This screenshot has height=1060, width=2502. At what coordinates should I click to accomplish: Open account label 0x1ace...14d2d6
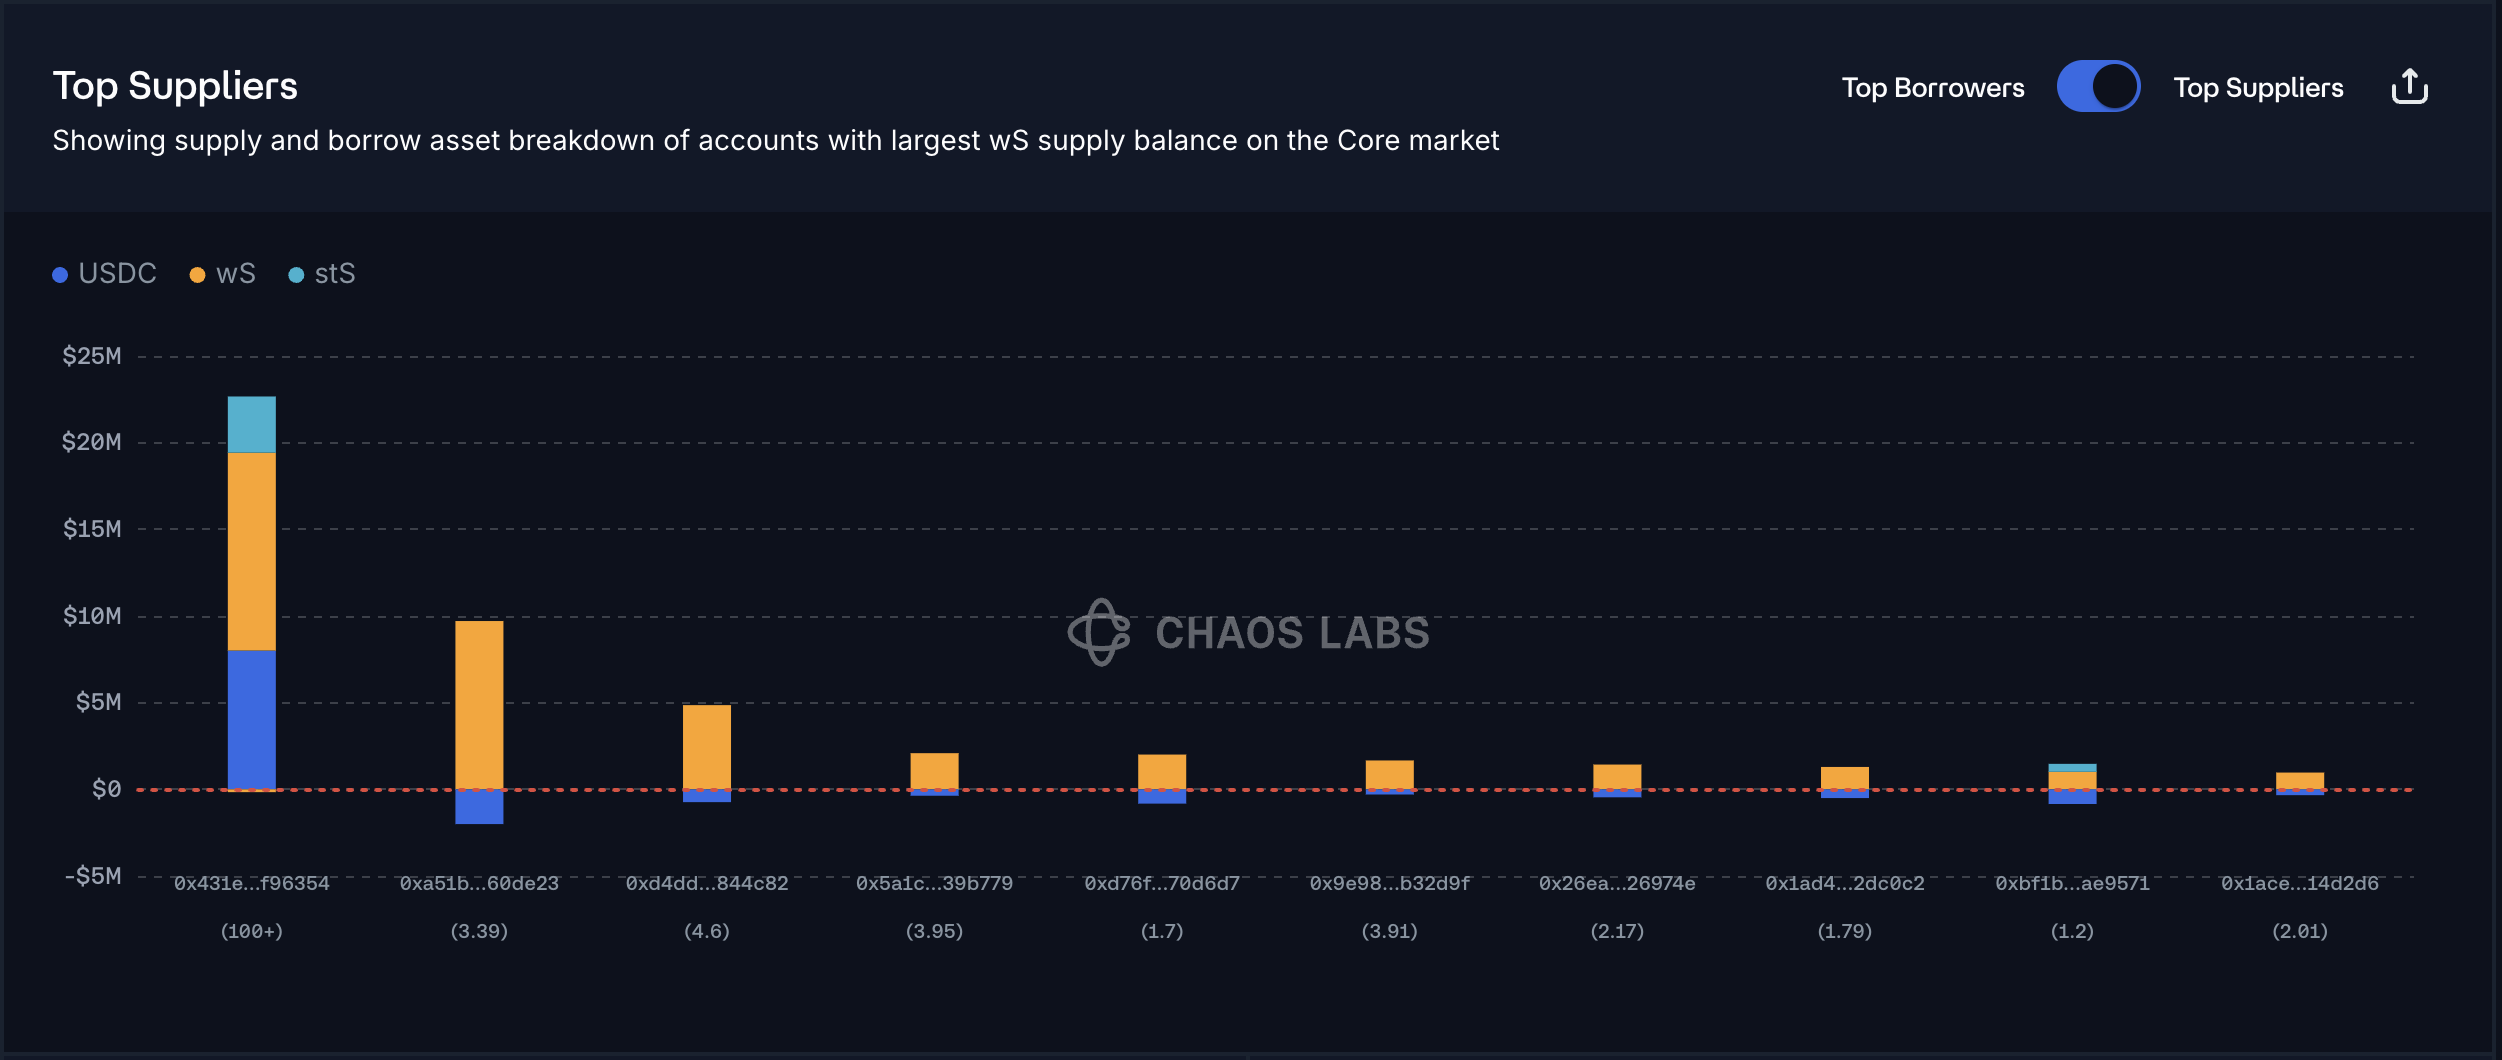click(x=2299, y=884)
